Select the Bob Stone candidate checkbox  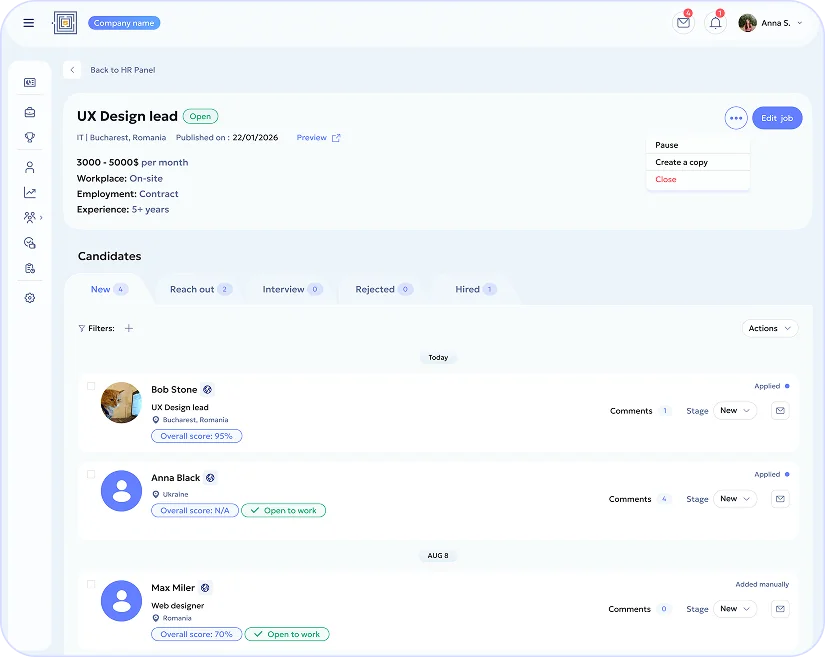[x=91, y=386]
